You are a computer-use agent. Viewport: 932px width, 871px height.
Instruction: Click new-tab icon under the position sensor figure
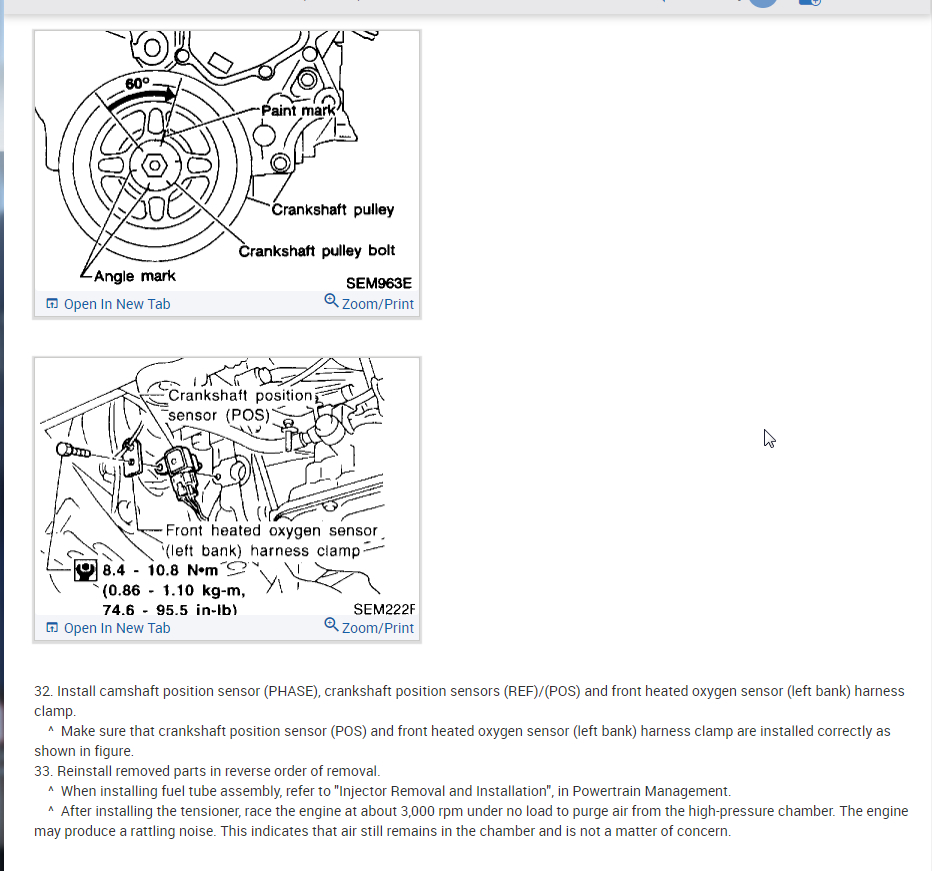click(x=52, y=628)
